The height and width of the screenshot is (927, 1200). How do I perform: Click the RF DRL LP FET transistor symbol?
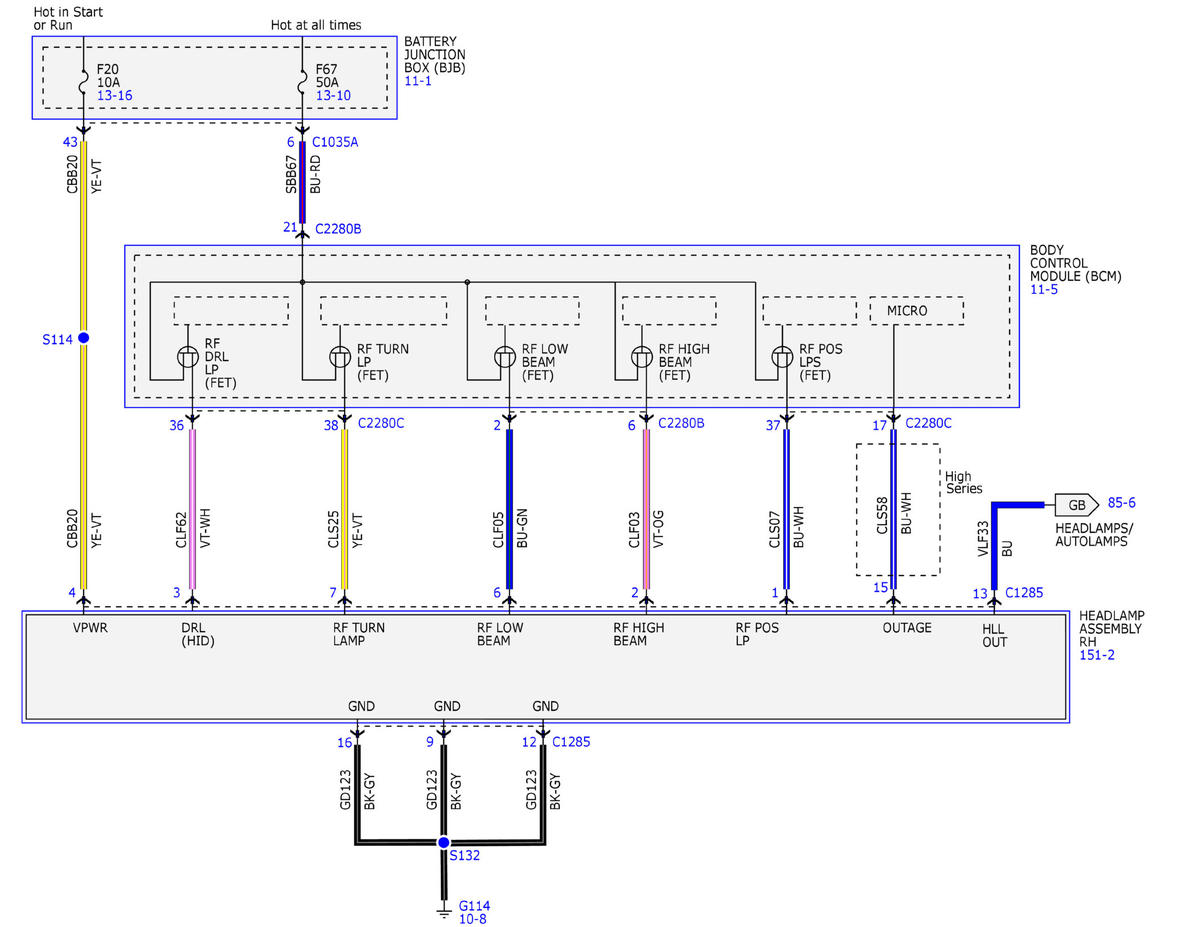click(188, 358)
